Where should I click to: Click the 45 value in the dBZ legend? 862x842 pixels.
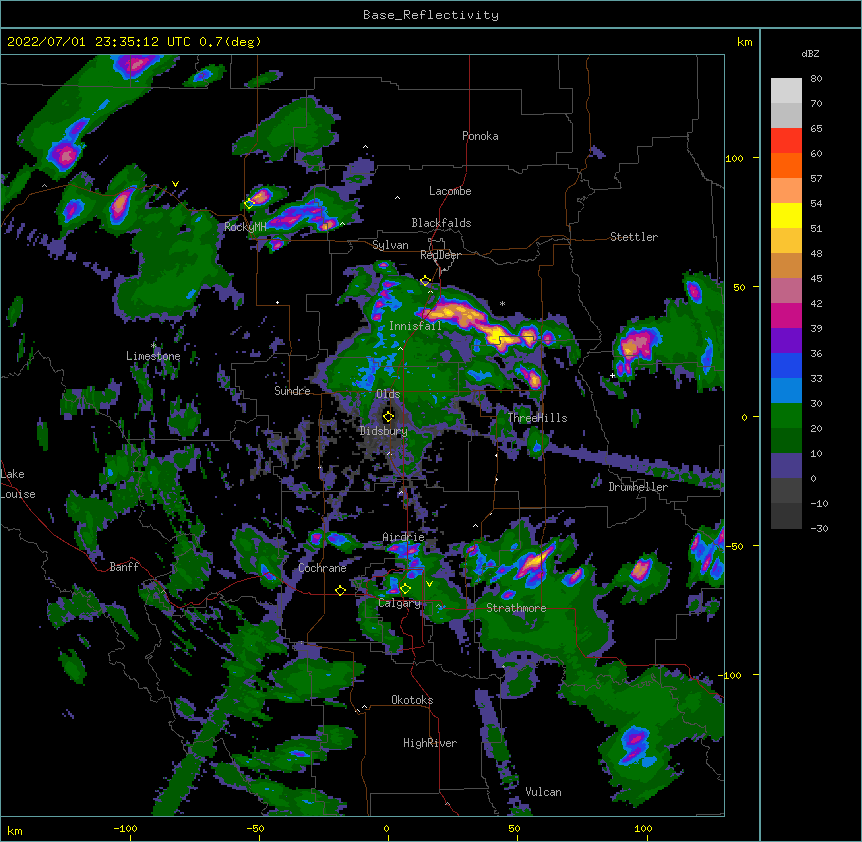click(816, 279)
